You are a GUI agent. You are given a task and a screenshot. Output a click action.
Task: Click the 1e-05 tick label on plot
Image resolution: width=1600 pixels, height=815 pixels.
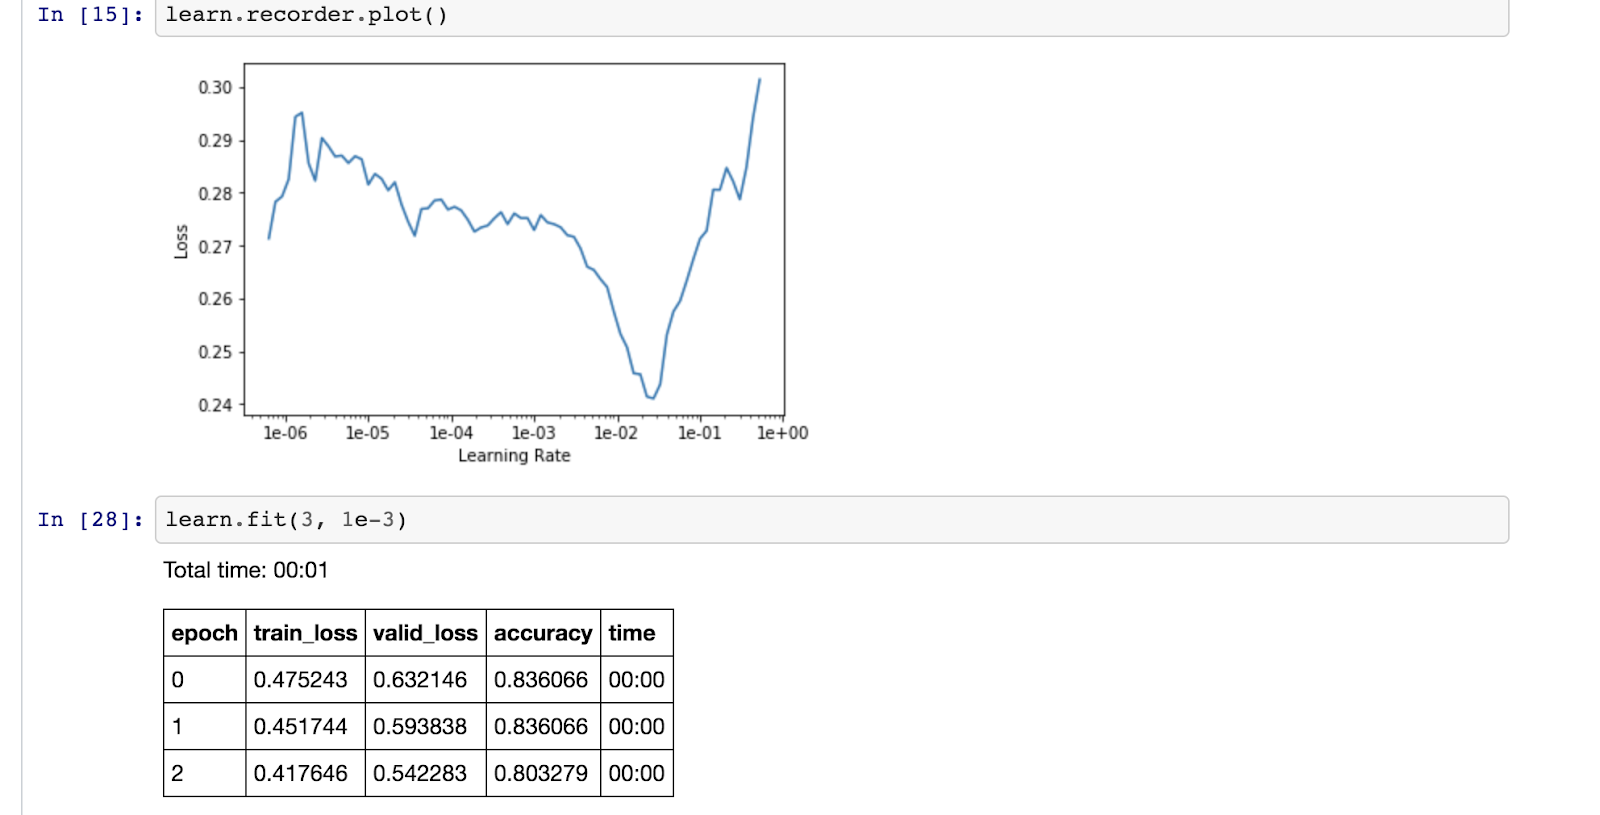point(367,433)
